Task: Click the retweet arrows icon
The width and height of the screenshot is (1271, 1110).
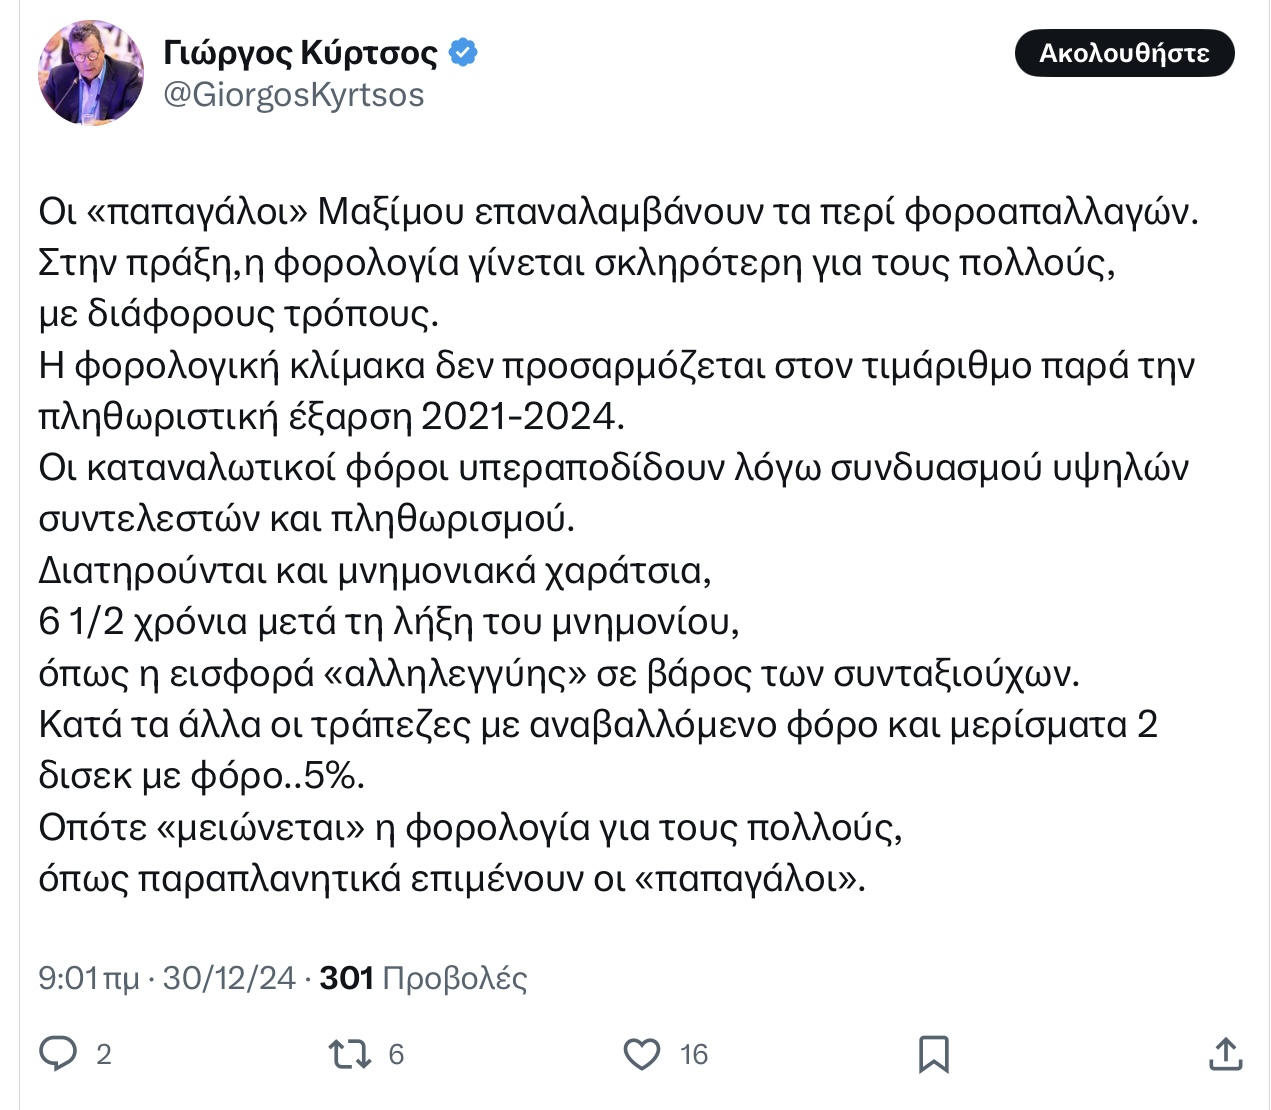Action: 350,1053
